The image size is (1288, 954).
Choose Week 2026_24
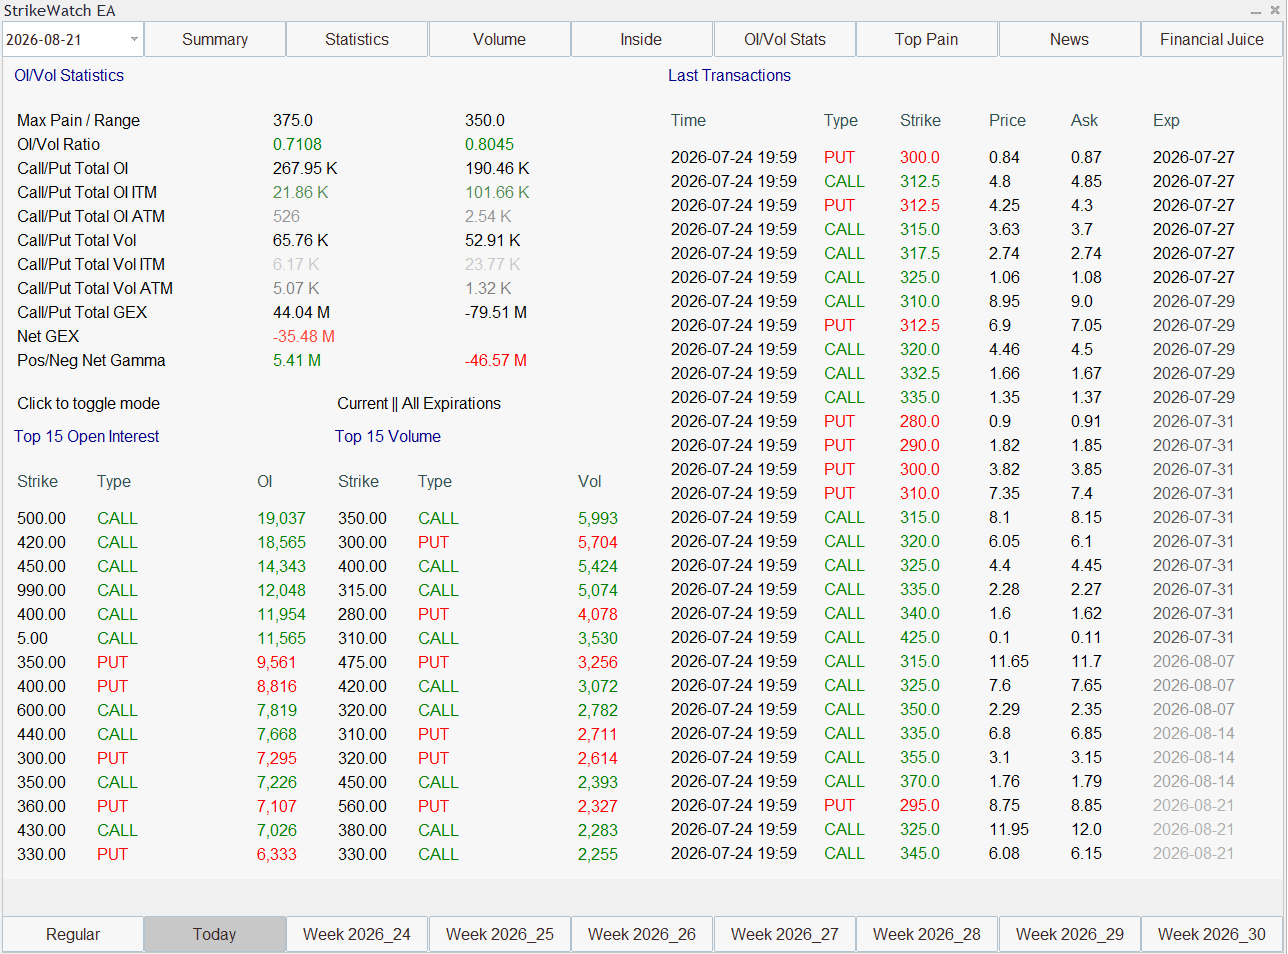tap(357, 934)
